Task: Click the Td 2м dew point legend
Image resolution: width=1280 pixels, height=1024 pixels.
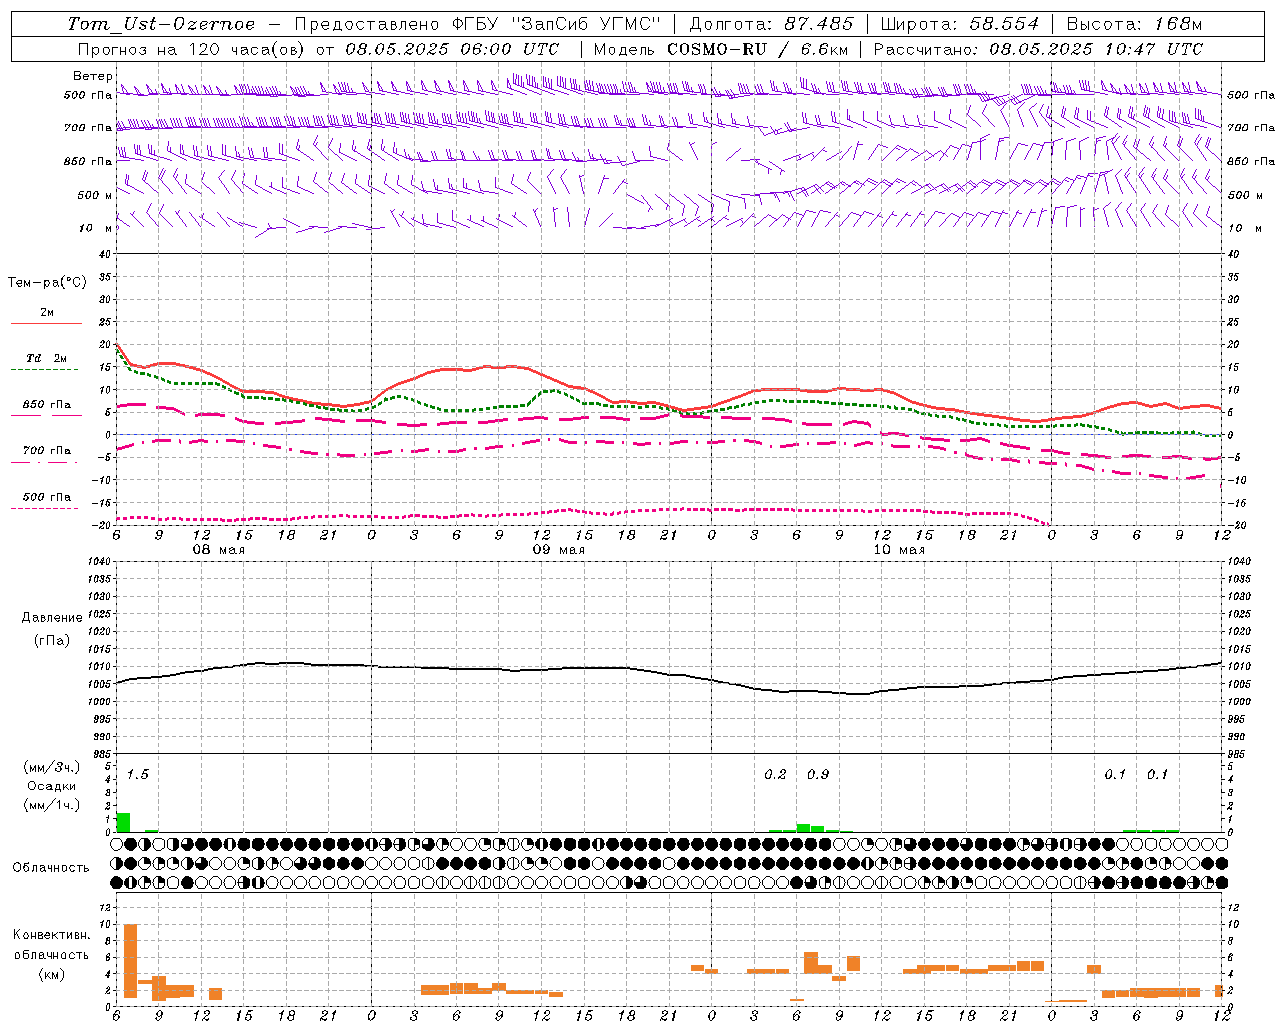Action: [x=47, y=358]
